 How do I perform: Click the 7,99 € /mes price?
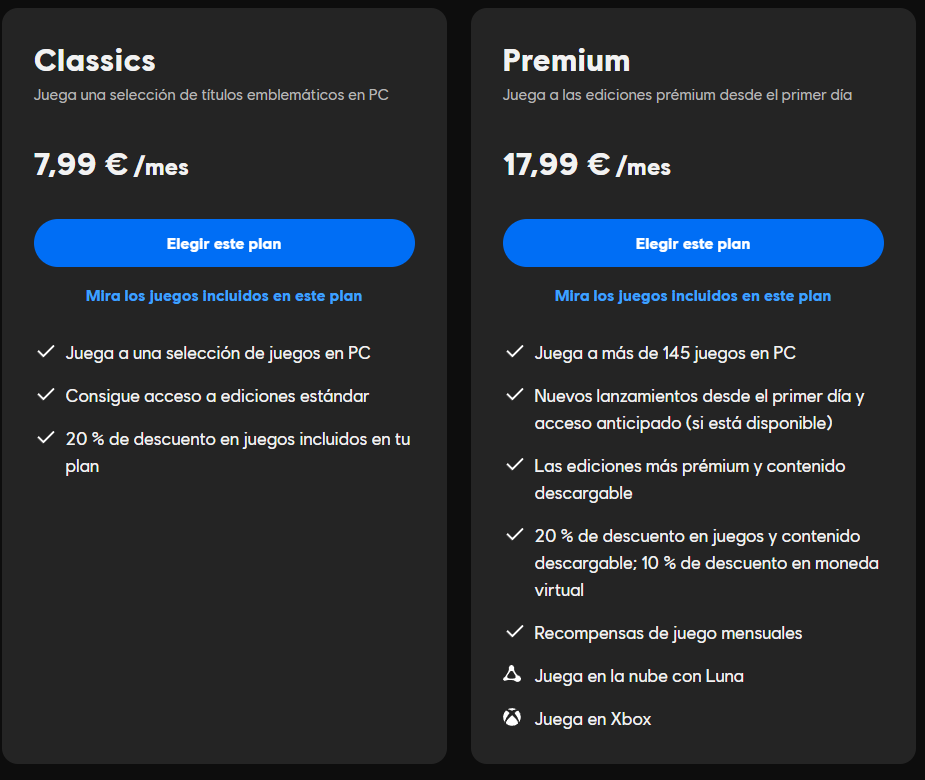click(x=111, y=165)
